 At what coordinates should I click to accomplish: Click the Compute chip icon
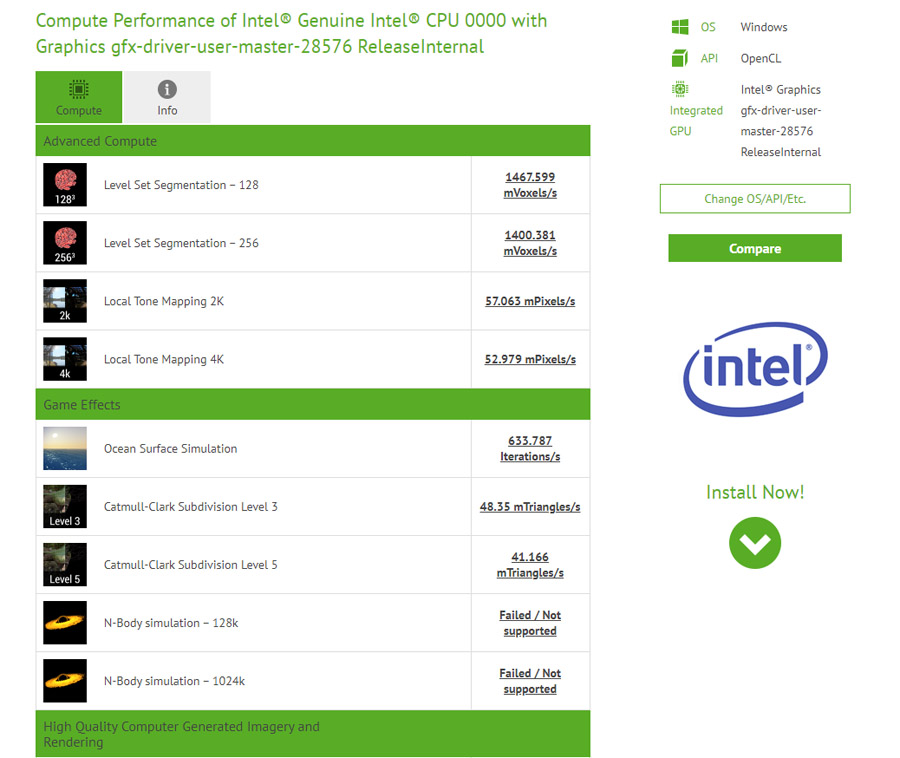coord(79,90)
